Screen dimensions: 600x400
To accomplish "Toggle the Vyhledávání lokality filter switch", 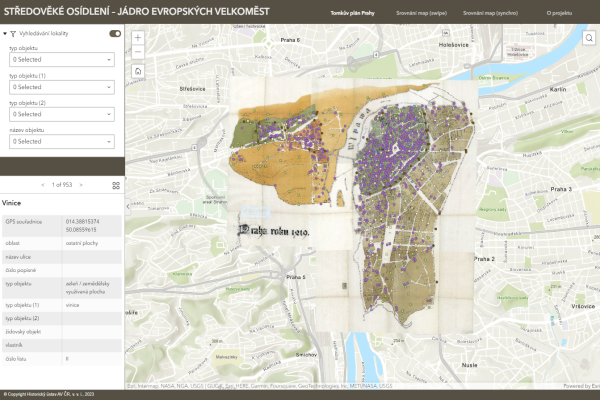I will coord(115,34).
